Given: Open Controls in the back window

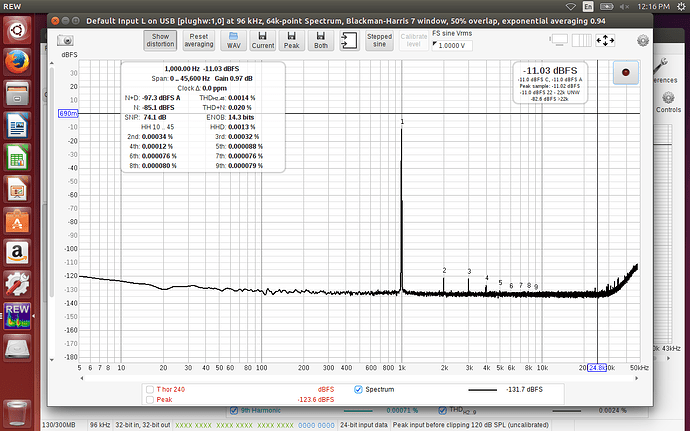Looking at the screenshot, I should (x=668, y=102).
